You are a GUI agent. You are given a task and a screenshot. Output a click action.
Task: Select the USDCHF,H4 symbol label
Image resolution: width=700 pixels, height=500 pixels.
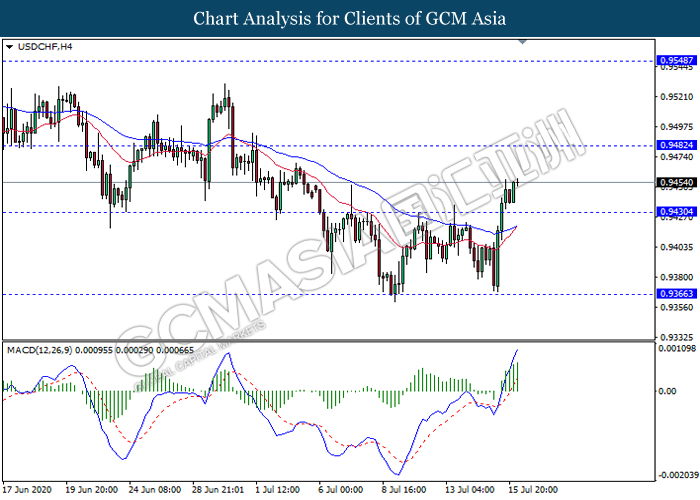(45, 46)
